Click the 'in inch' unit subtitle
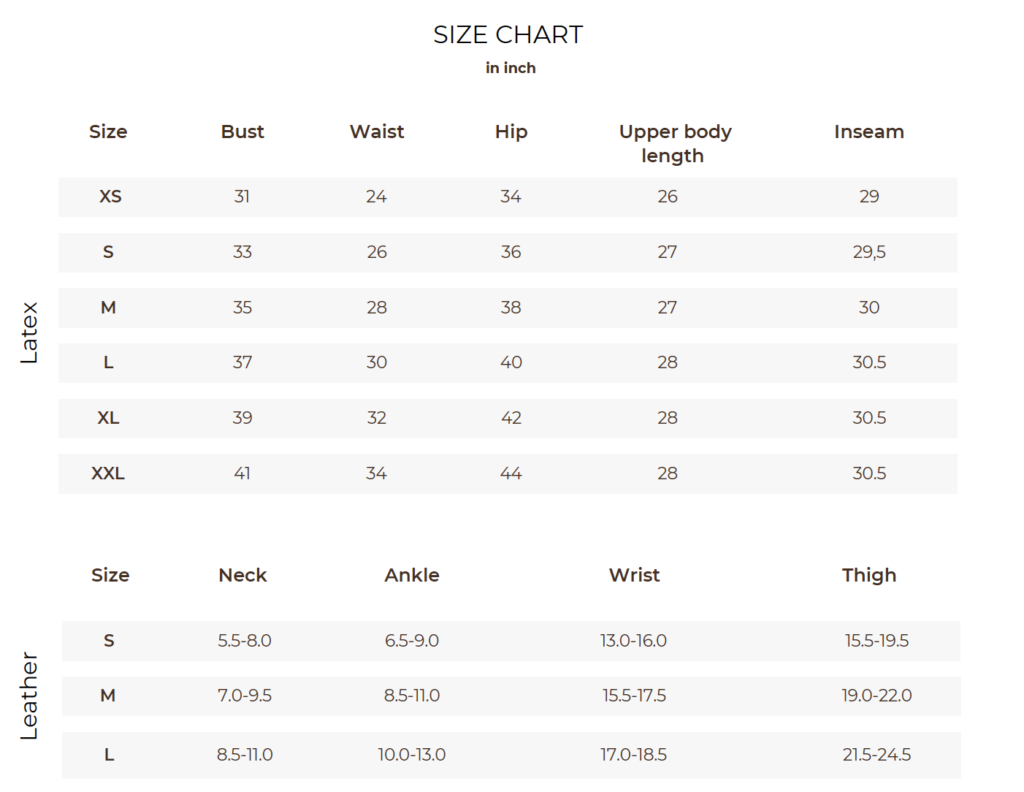Screen dimensions: 1024x792 click(510, 68)
